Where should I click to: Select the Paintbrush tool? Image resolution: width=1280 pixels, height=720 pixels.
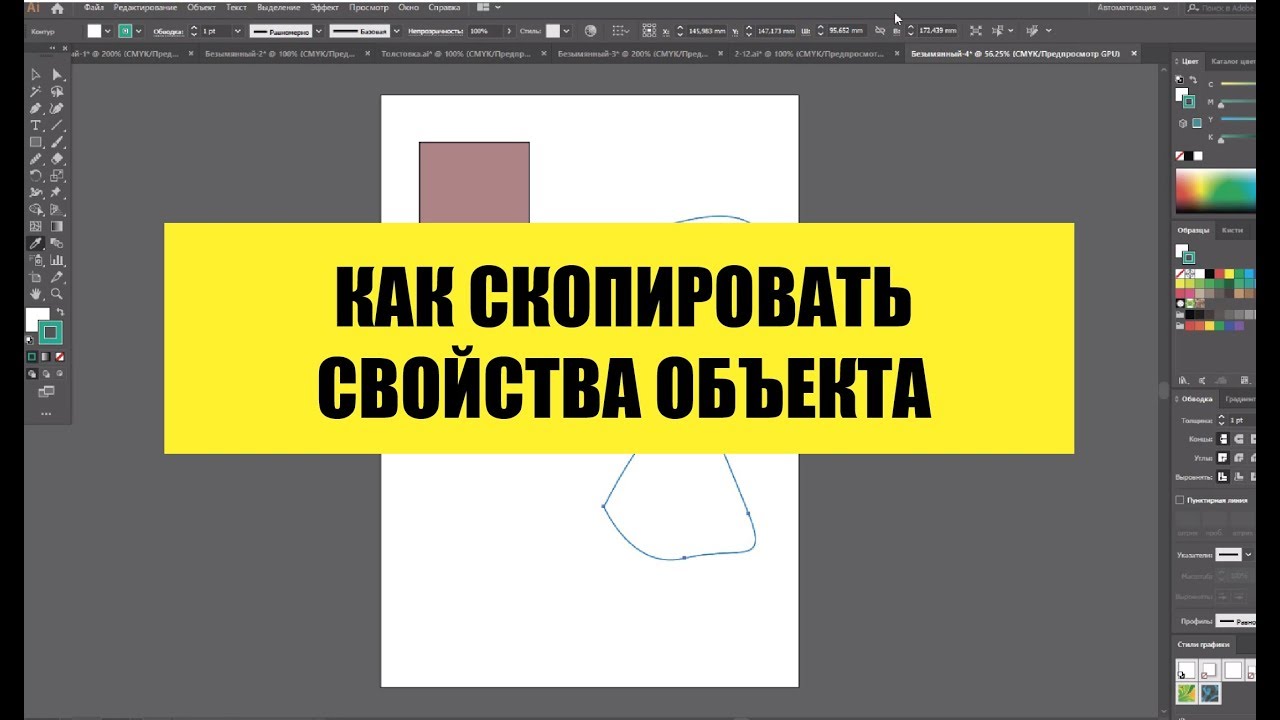tap(57, 142)
